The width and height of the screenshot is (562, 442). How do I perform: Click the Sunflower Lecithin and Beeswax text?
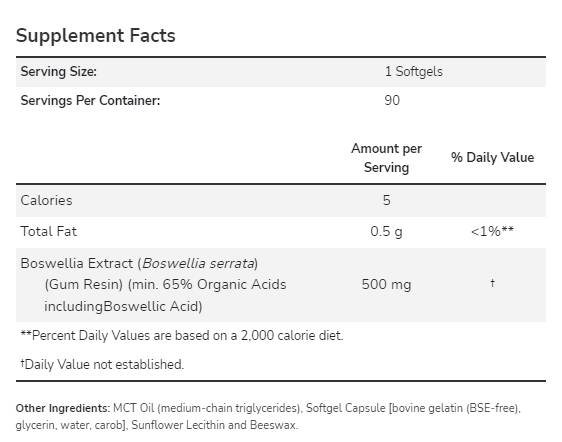(x=214, y=425)
